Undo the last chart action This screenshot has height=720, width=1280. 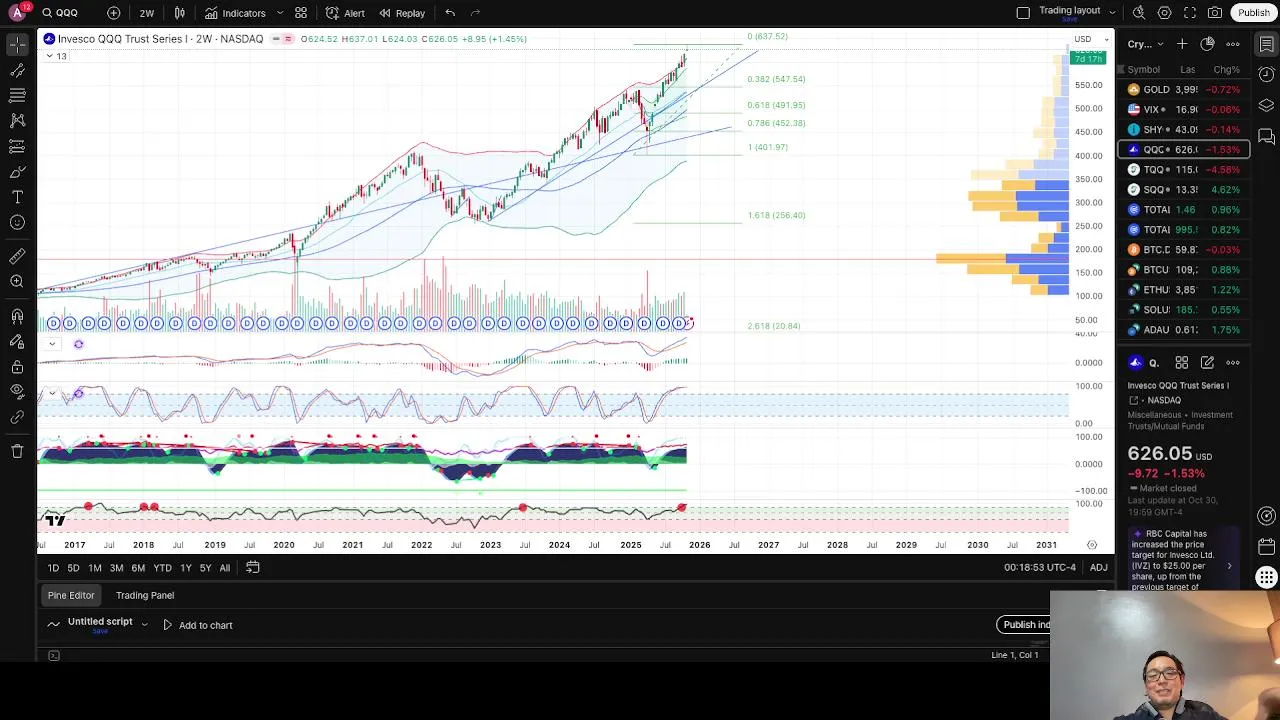coord(450,13)
